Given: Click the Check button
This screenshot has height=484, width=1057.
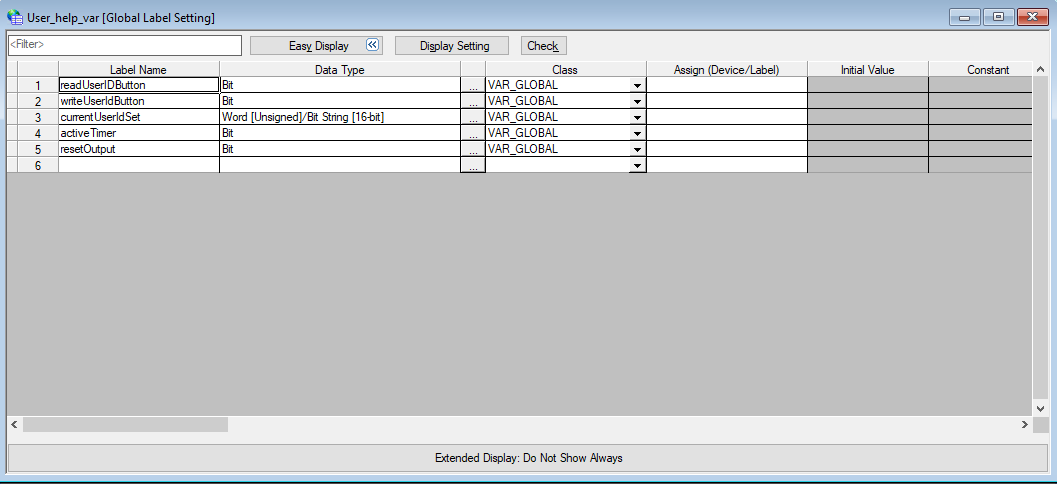Looking at the screenshot, I should 543,46.
